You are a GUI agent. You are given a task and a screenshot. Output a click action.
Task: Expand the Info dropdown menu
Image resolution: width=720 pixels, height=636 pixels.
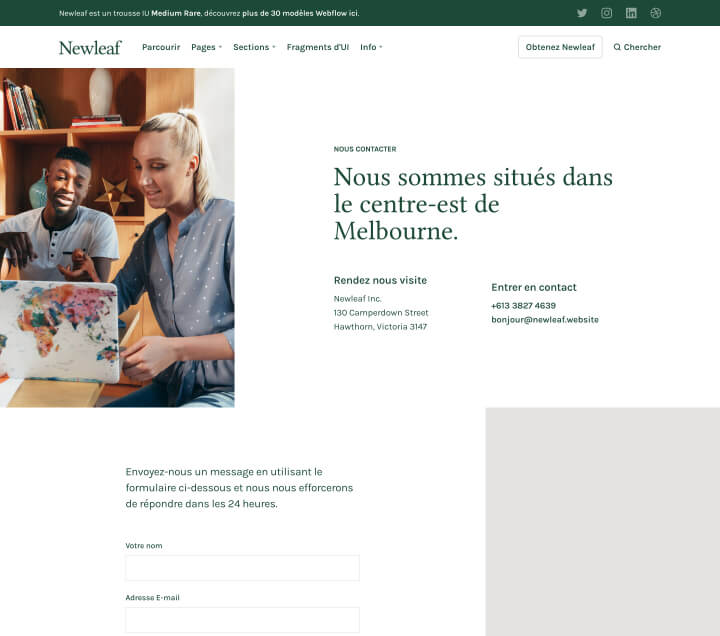[371, 47]
